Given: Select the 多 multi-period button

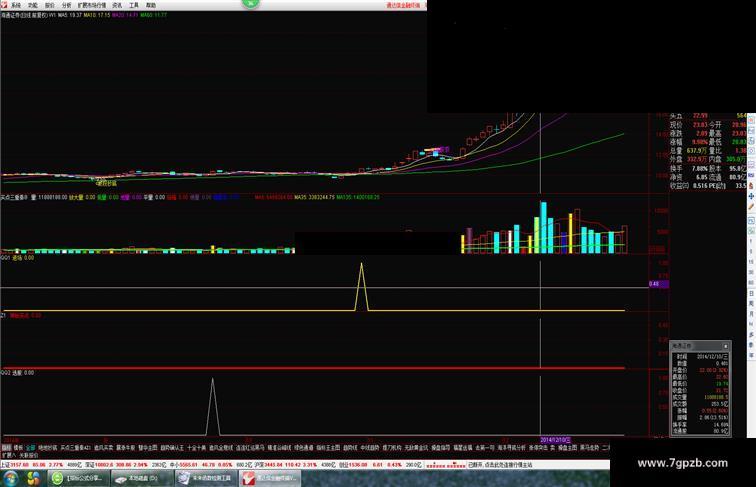Looking at the screenshot, I should (751, 335).
